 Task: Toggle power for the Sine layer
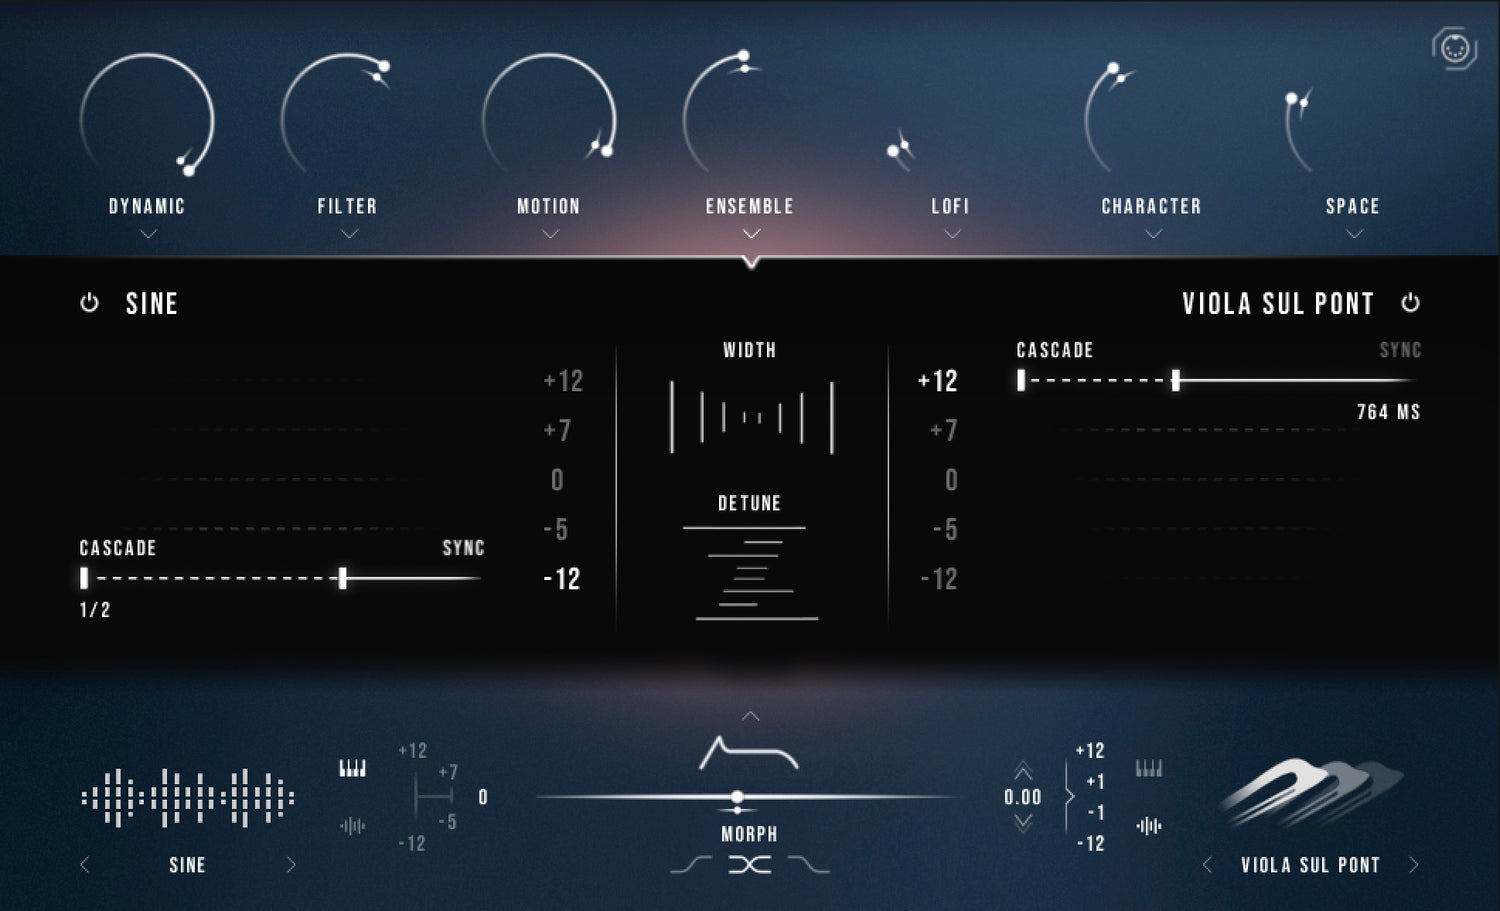[89, 303]
